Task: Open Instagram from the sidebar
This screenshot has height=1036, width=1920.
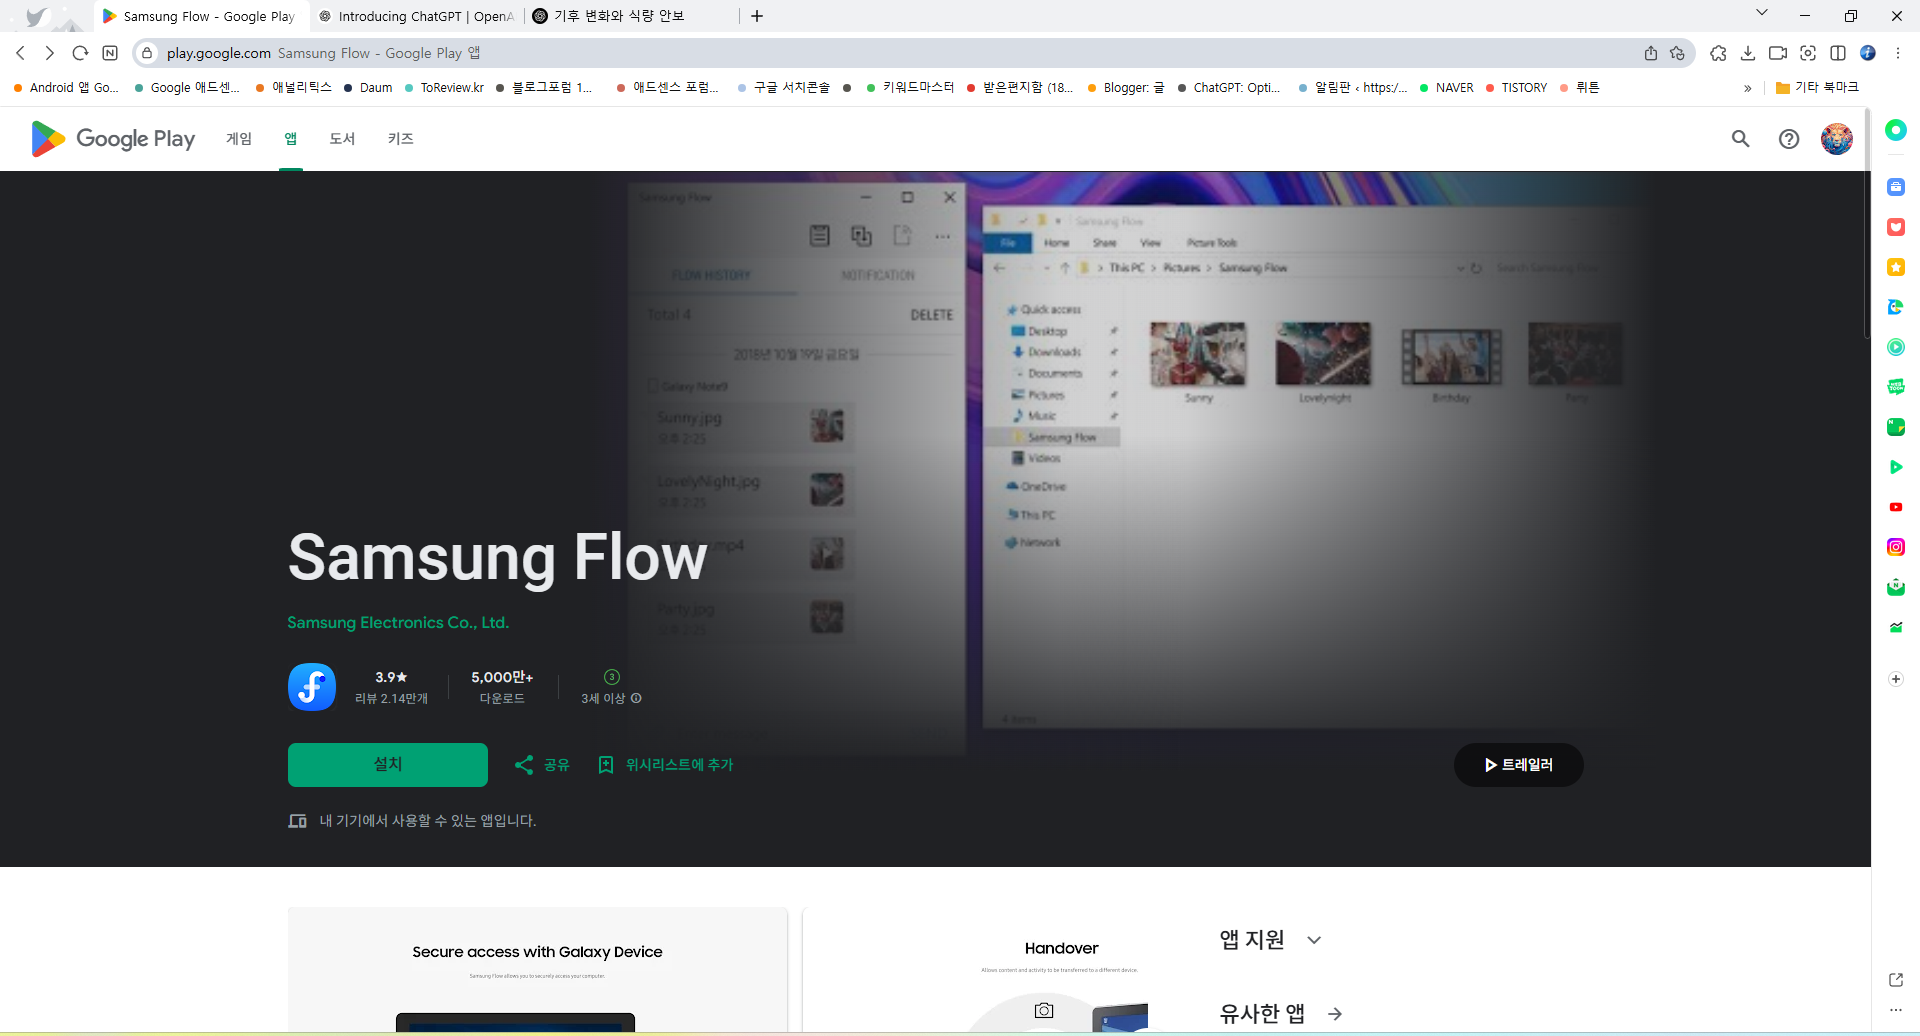Action: coord(1896,546)
